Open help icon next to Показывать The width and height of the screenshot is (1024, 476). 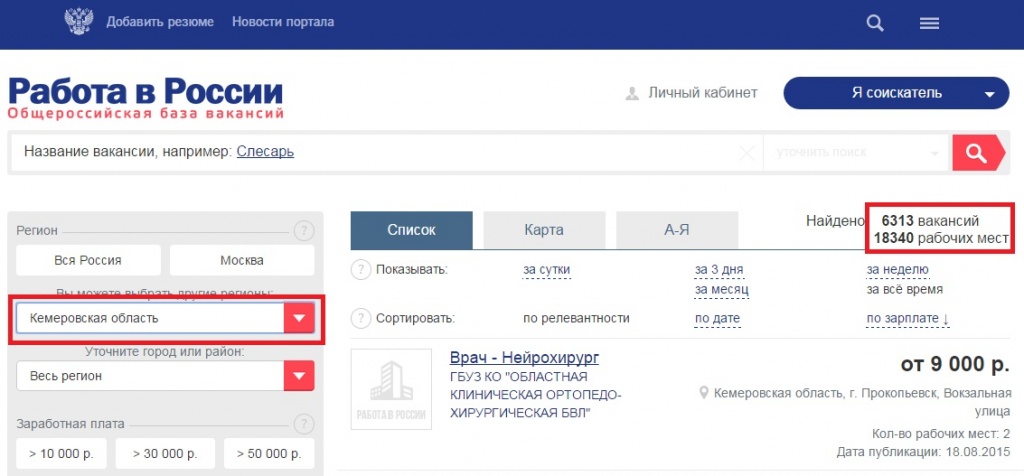361,270
